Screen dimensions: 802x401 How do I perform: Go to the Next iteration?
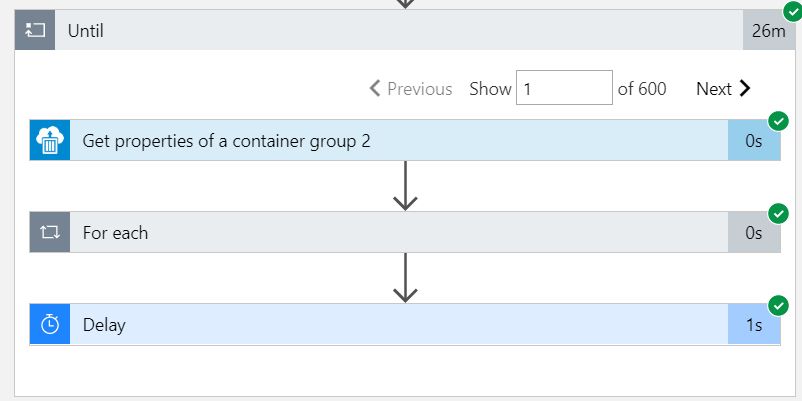point(723,89)
